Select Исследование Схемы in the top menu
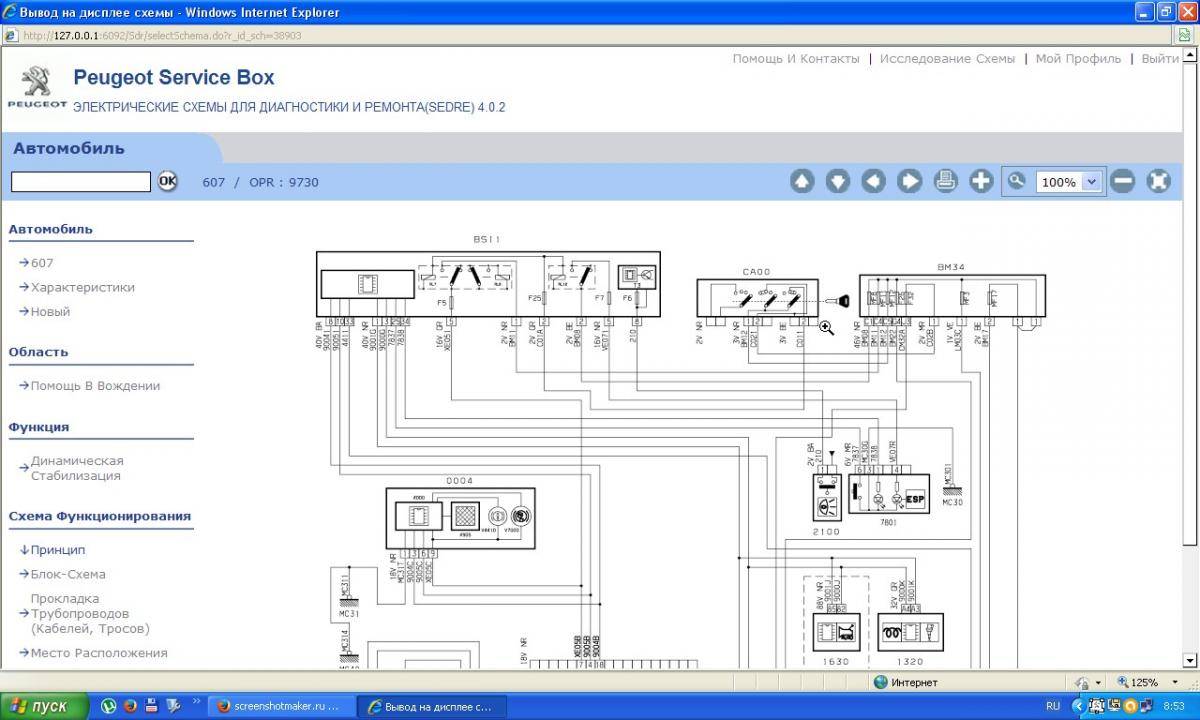 [947, 59]
